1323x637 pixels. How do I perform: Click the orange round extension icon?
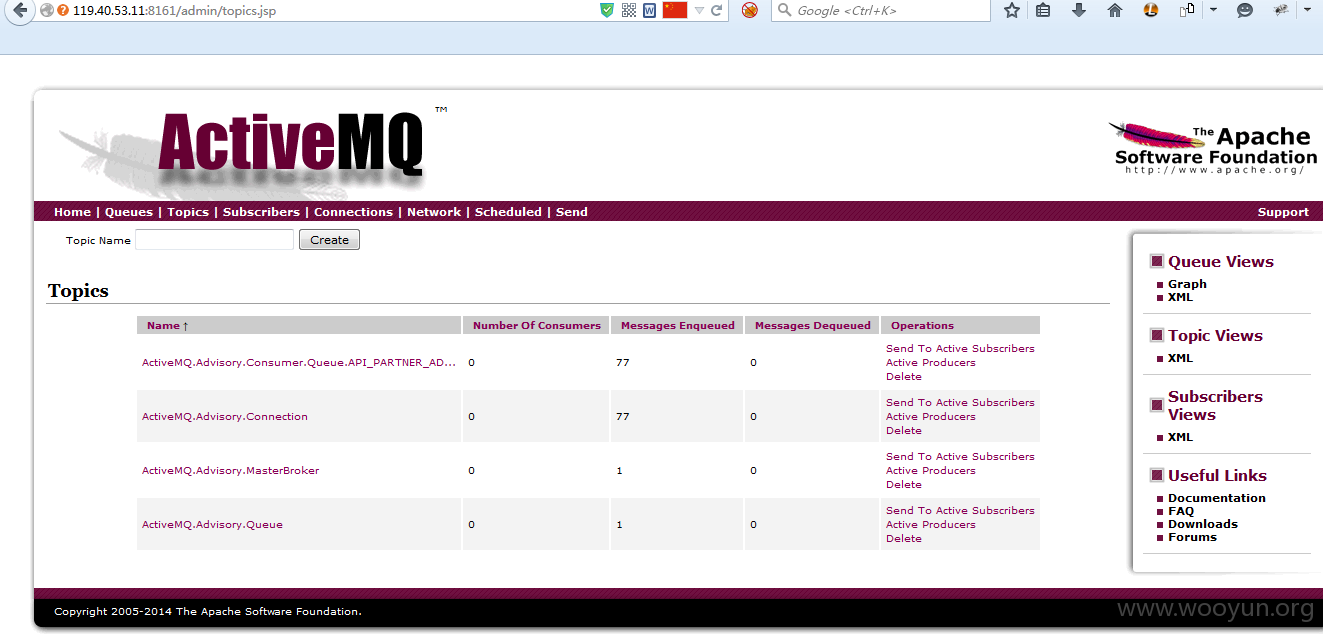point(1151,10)
